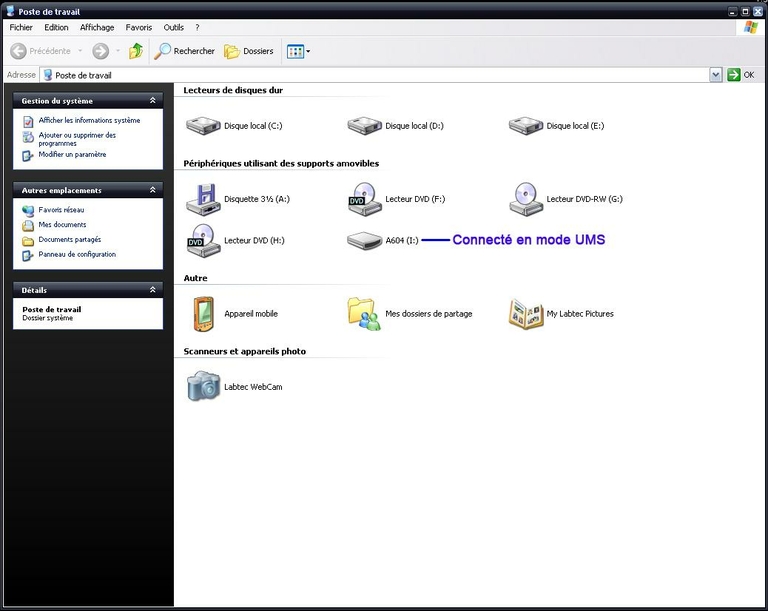
Task: Collapse the Détails panel
Action: pos(152,290)
